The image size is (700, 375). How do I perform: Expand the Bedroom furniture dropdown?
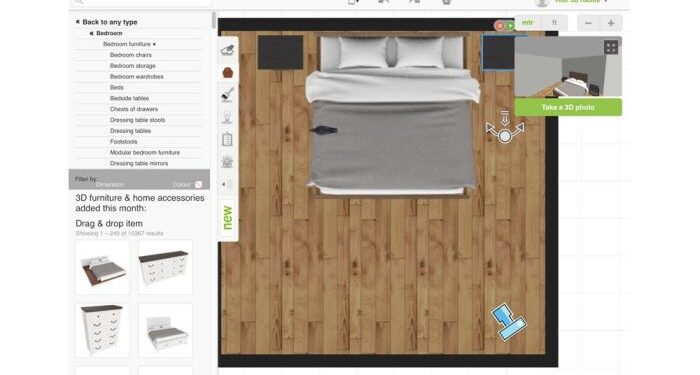pos(129,44)
